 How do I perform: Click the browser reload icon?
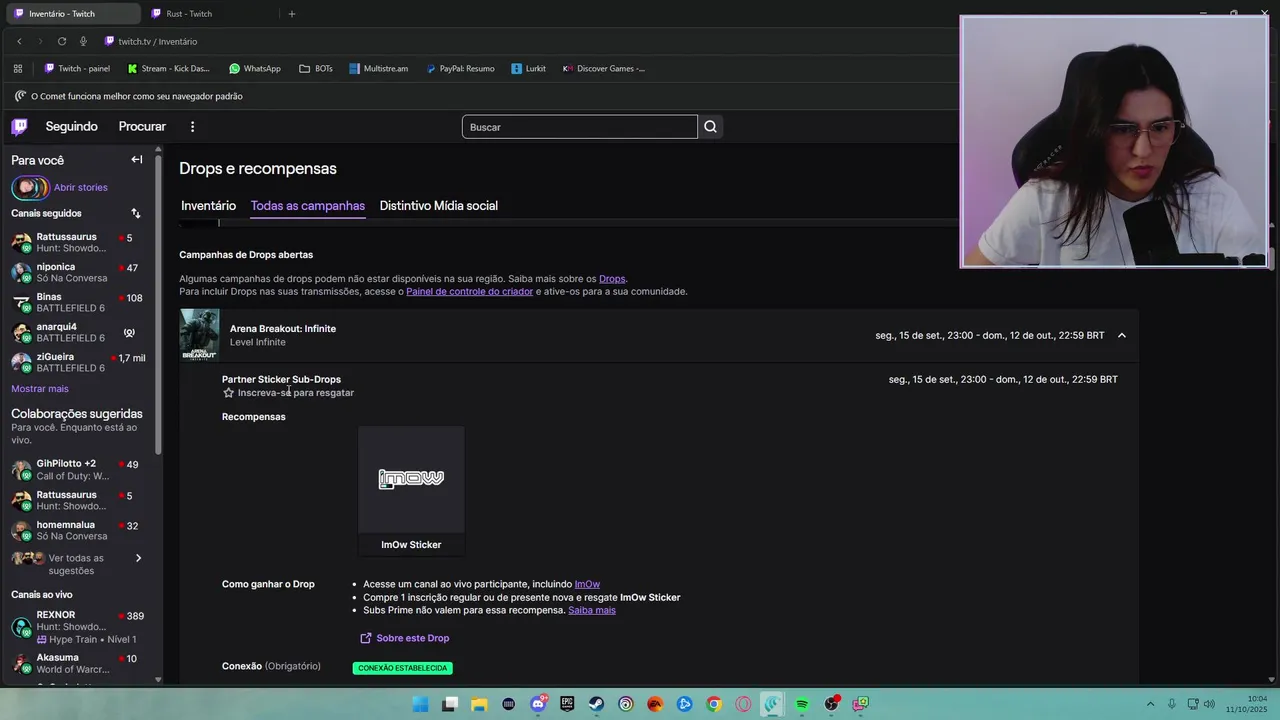(x=62, y=41)
